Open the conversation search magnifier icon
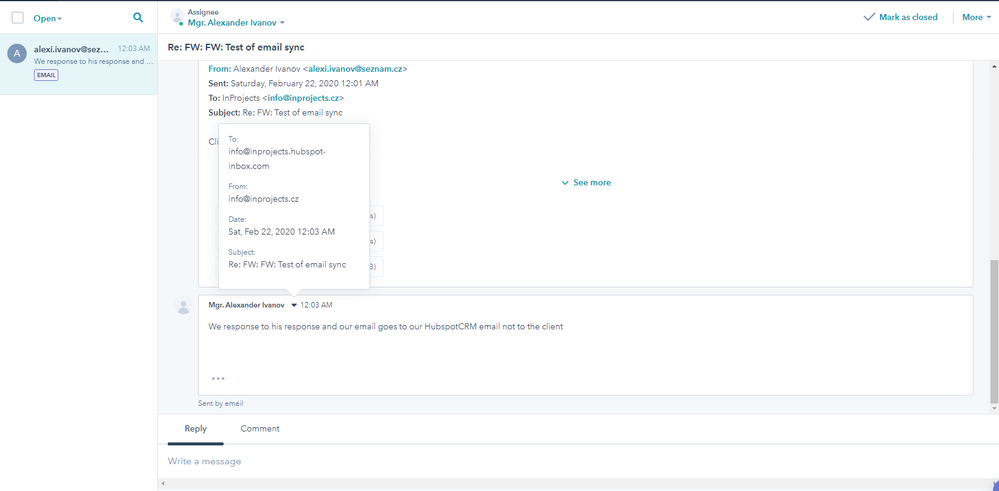Screen dimensions: 999x491 pyautogui.click(x=138, y=18)
